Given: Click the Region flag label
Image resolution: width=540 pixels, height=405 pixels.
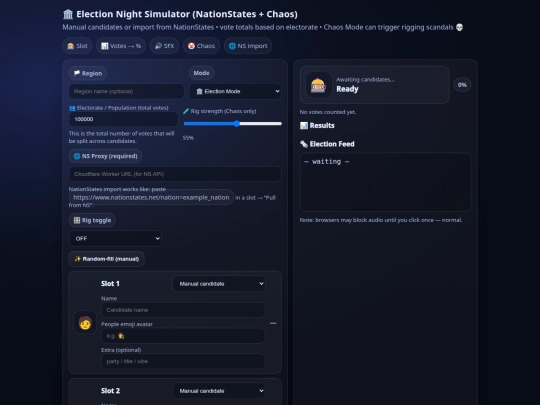Looking at the screenshot, I should point(88,73).
